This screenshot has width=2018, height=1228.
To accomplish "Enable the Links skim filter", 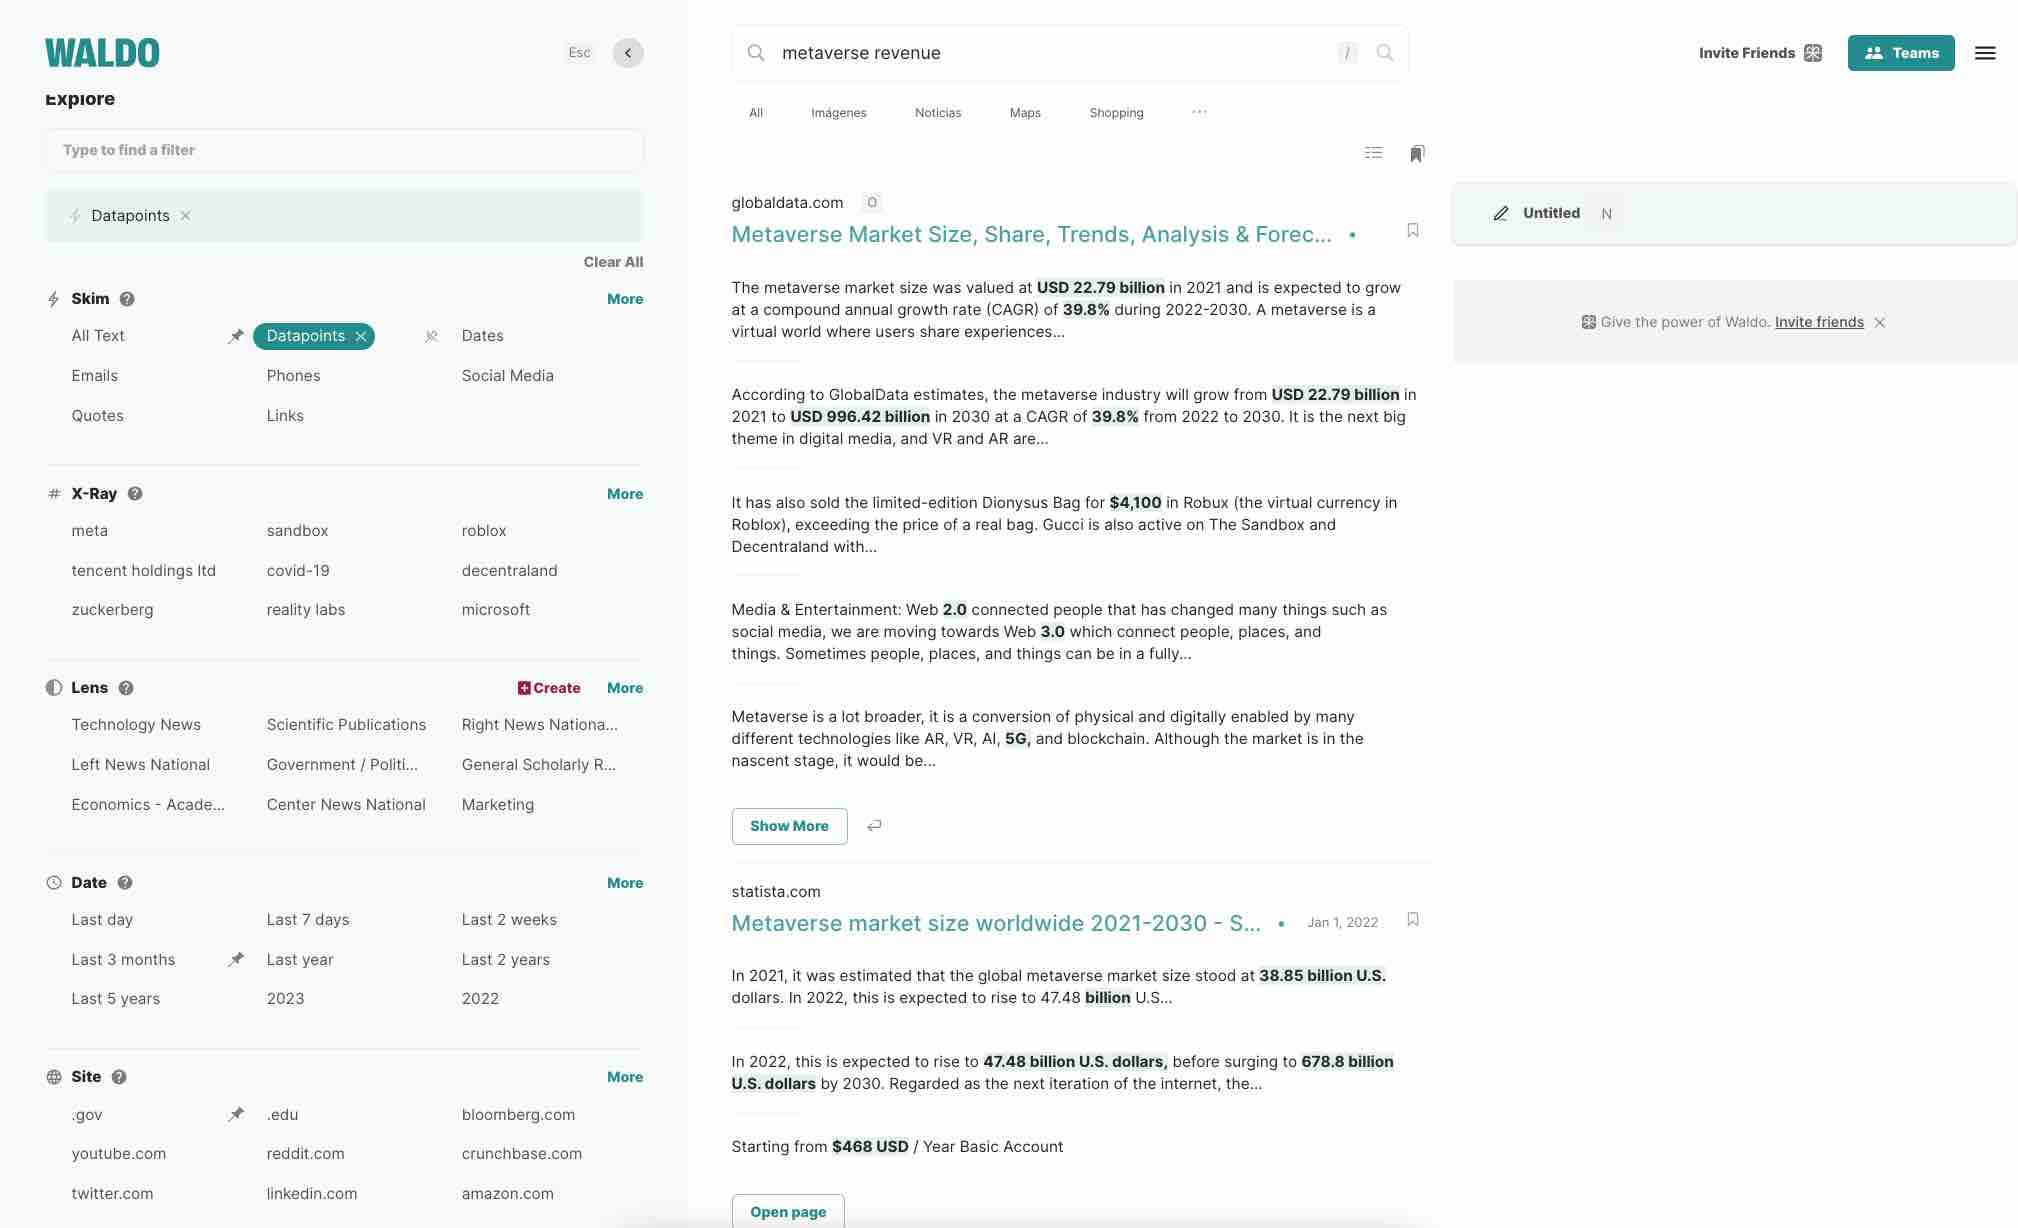I will point(285,416).
